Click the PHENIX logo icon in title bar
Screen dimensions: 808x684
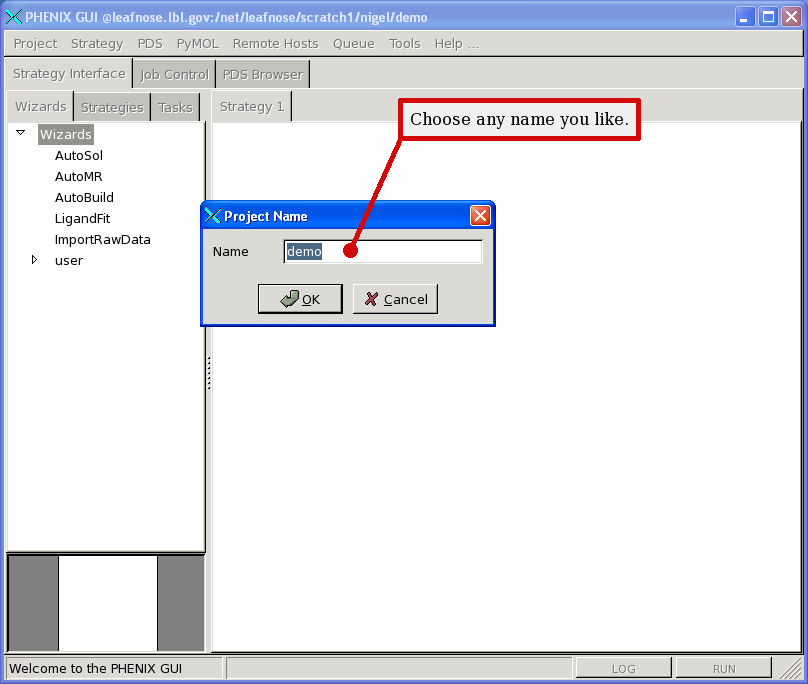(14, 17)
